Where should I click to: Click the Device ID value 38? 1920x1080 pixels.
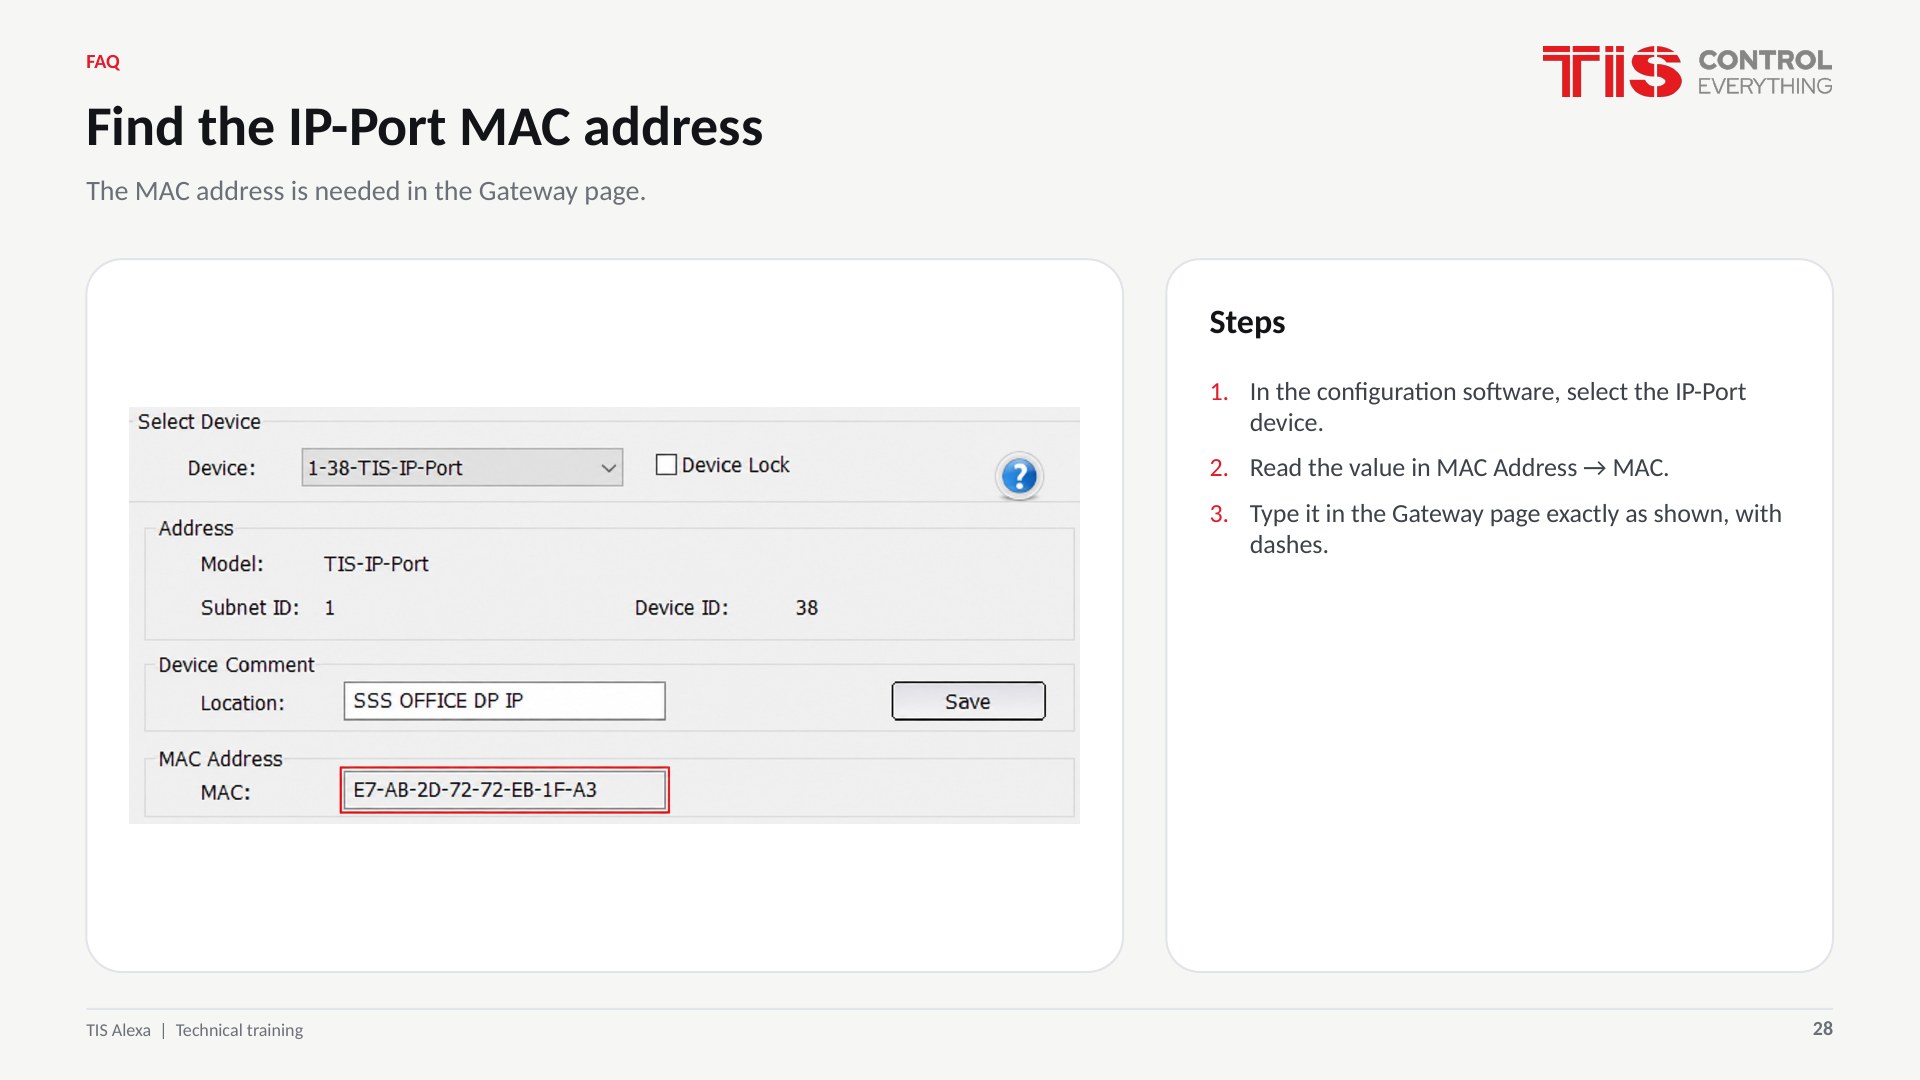[x=807, y=608]
